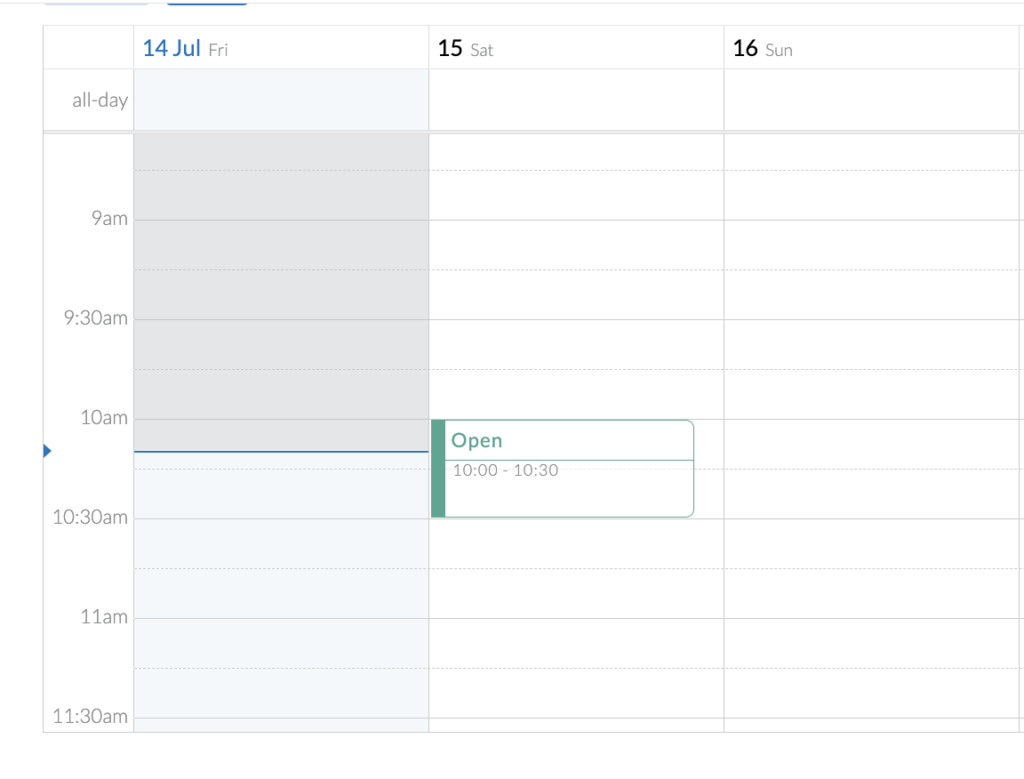The width and height of the screenshot is (1024, 779).
Task: Click the 10:00 - 10:30 time text
Action: coord(505,470)
